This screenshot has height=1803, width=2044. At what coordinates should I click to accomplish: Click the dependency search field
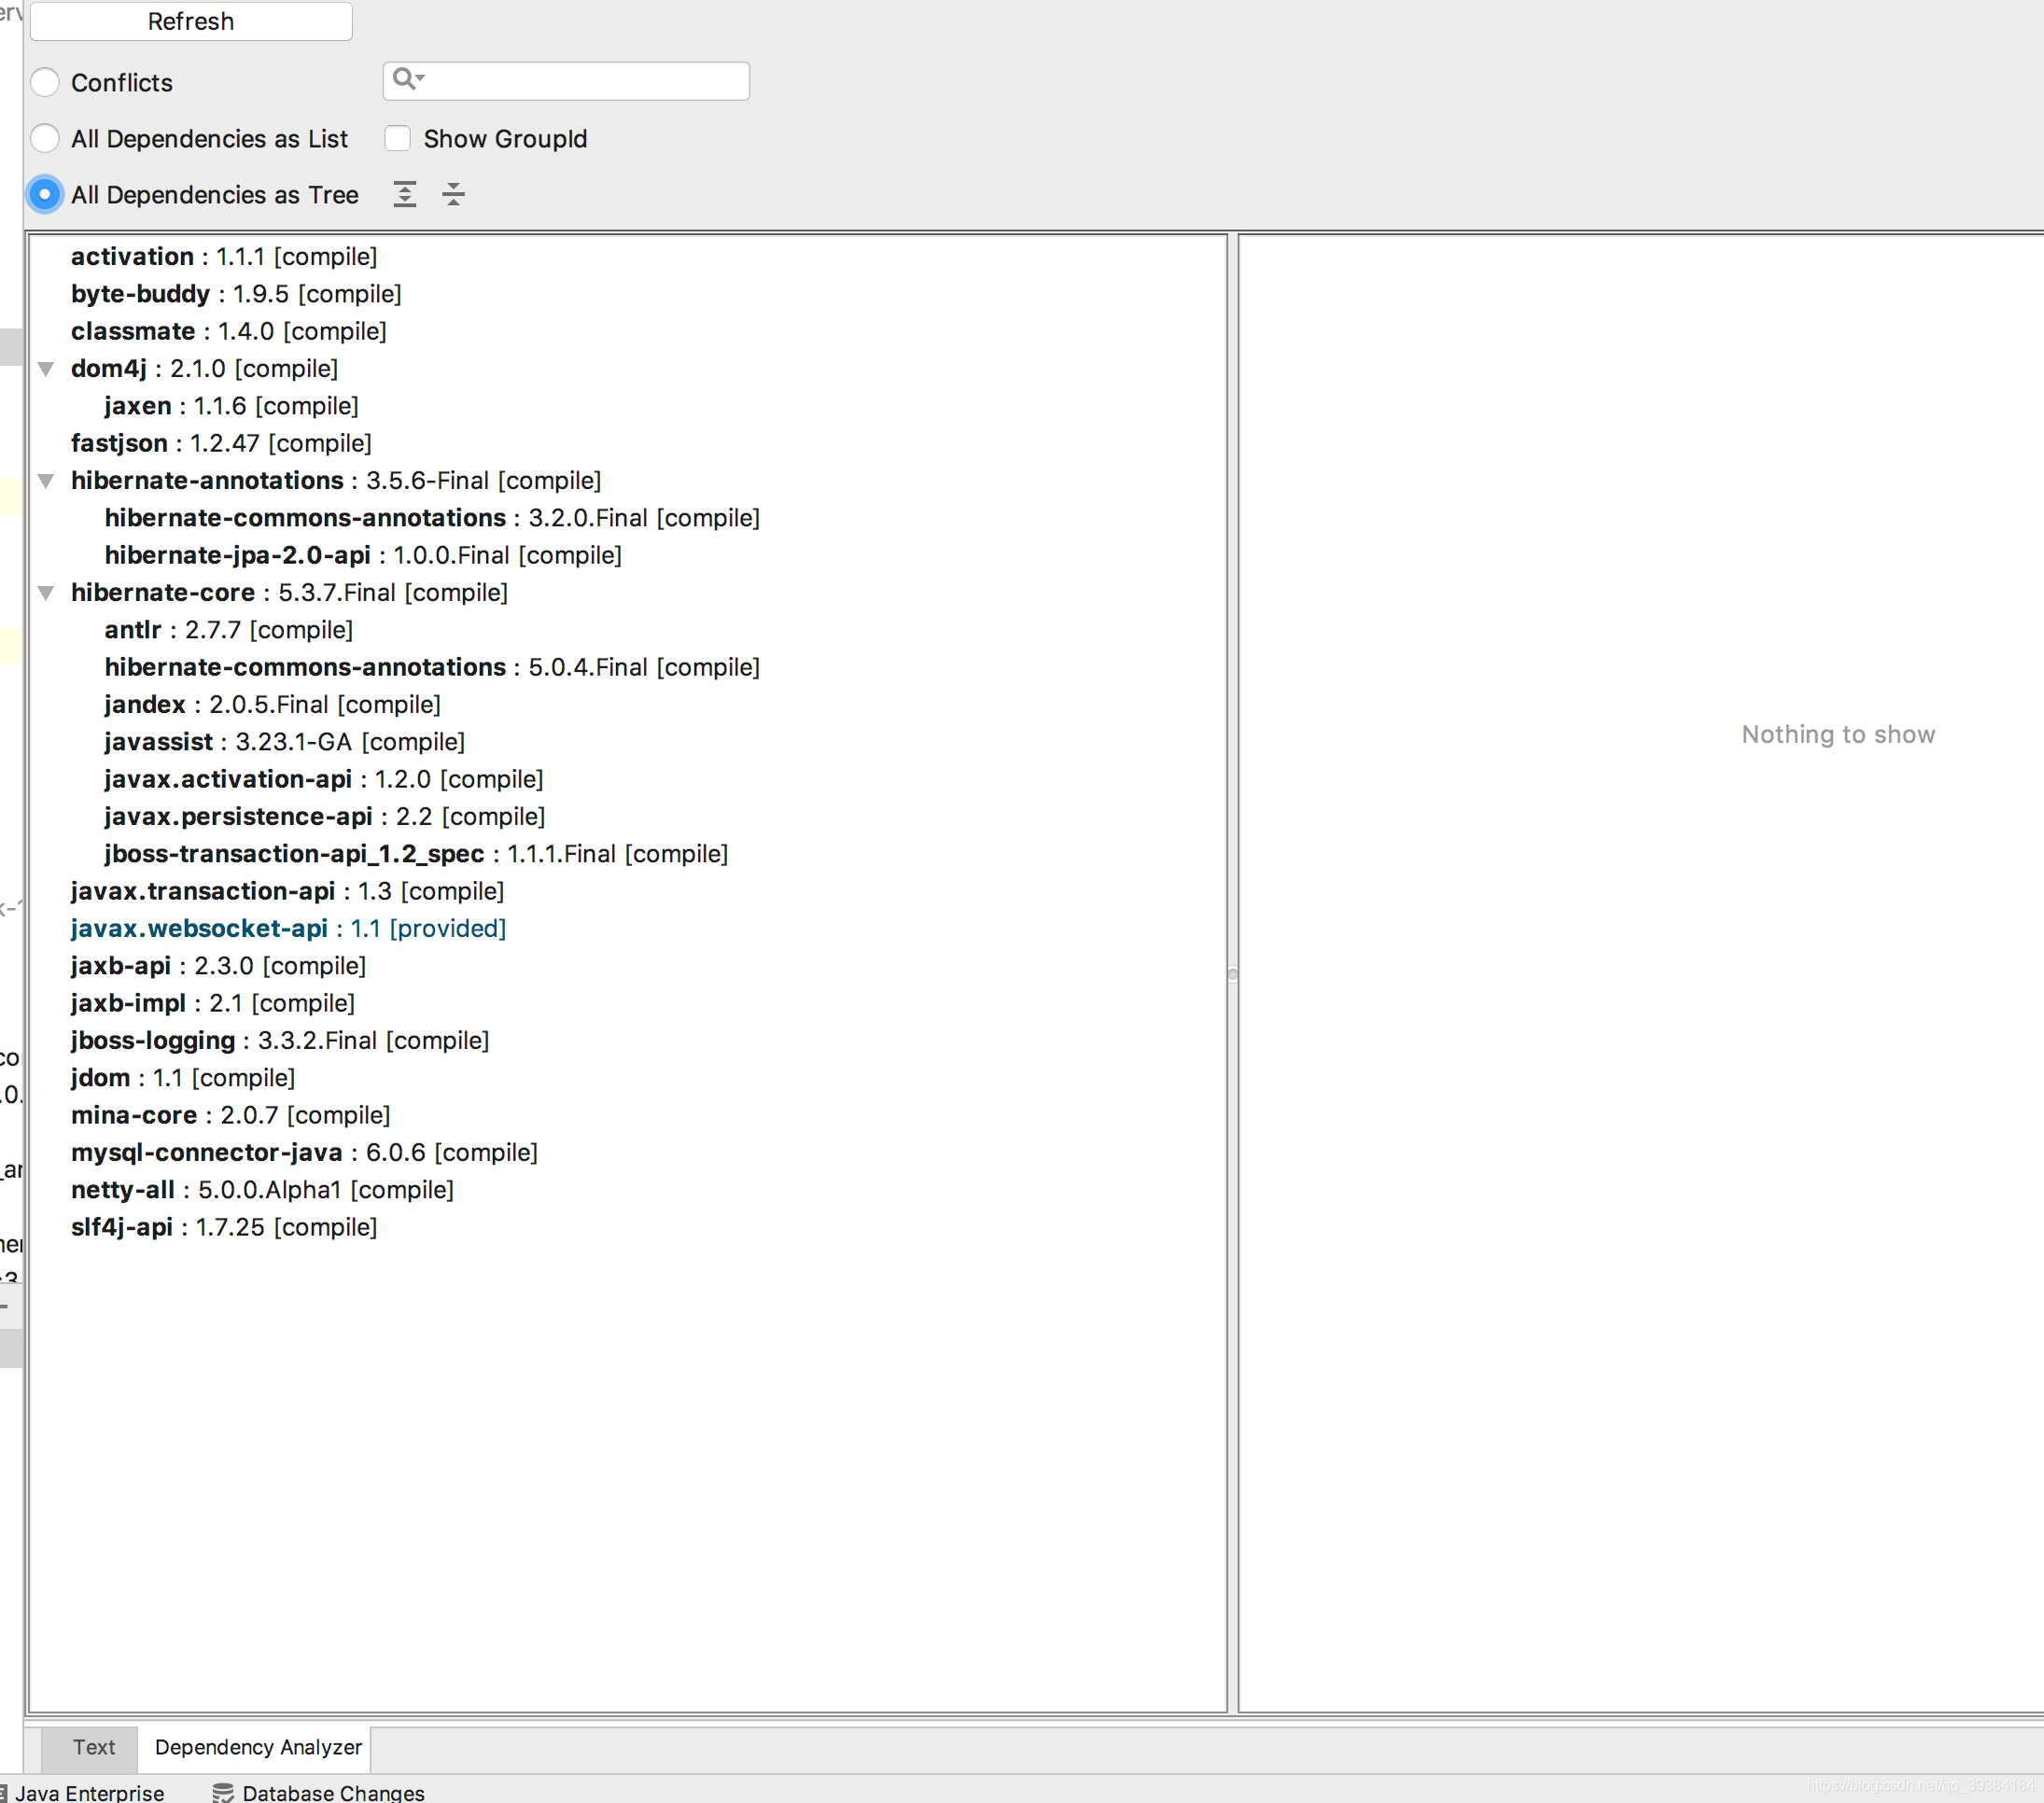pyautogui.click(x=566, y=81)
